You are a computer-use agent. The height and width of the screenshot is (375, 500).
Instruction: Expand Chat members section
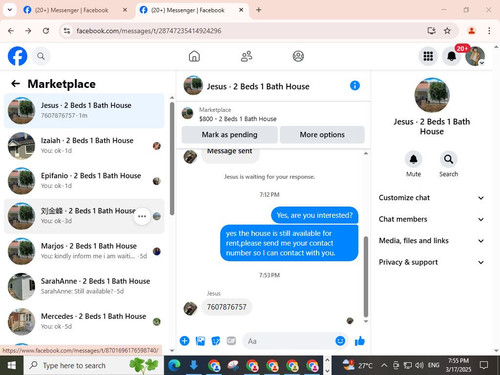(x=431, y=219)
